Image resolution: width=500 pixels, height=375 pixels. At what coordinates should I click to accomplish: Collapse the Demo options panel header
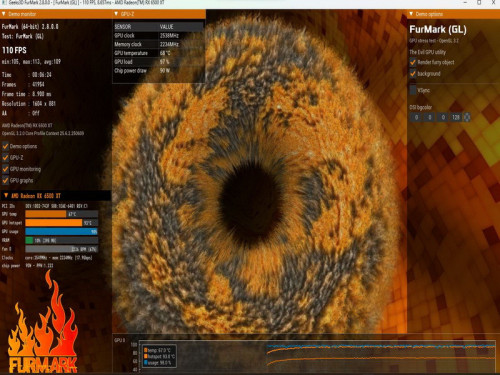point(411,14)
